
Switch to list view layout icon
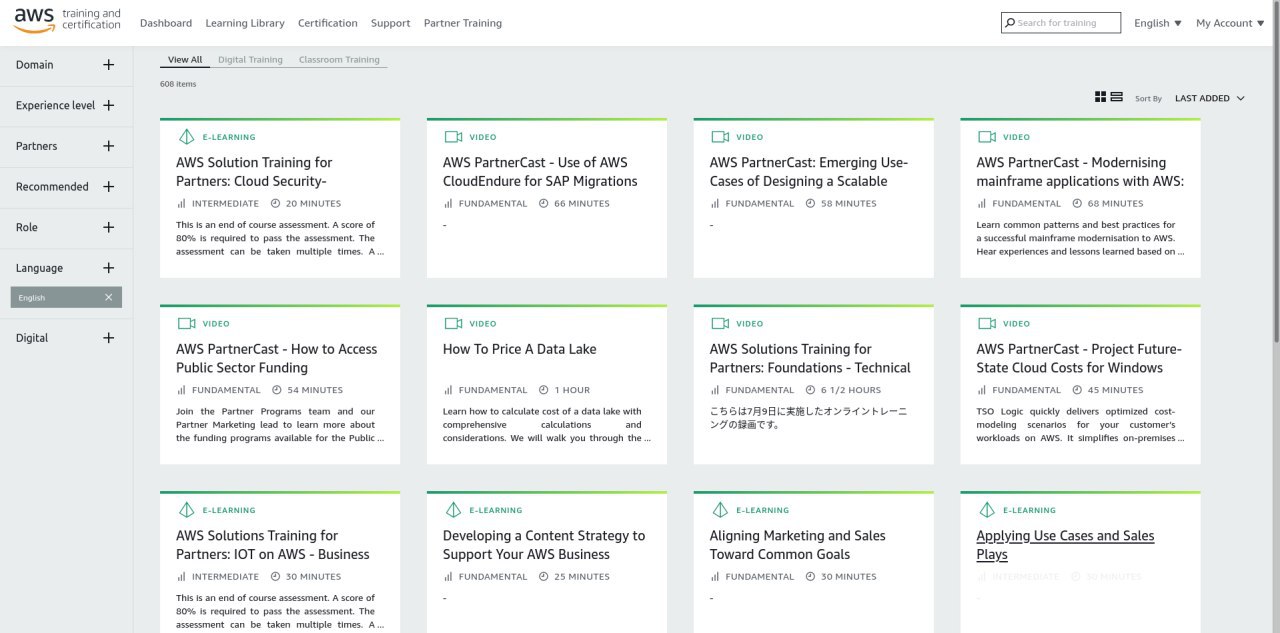tap(1117, 97)
